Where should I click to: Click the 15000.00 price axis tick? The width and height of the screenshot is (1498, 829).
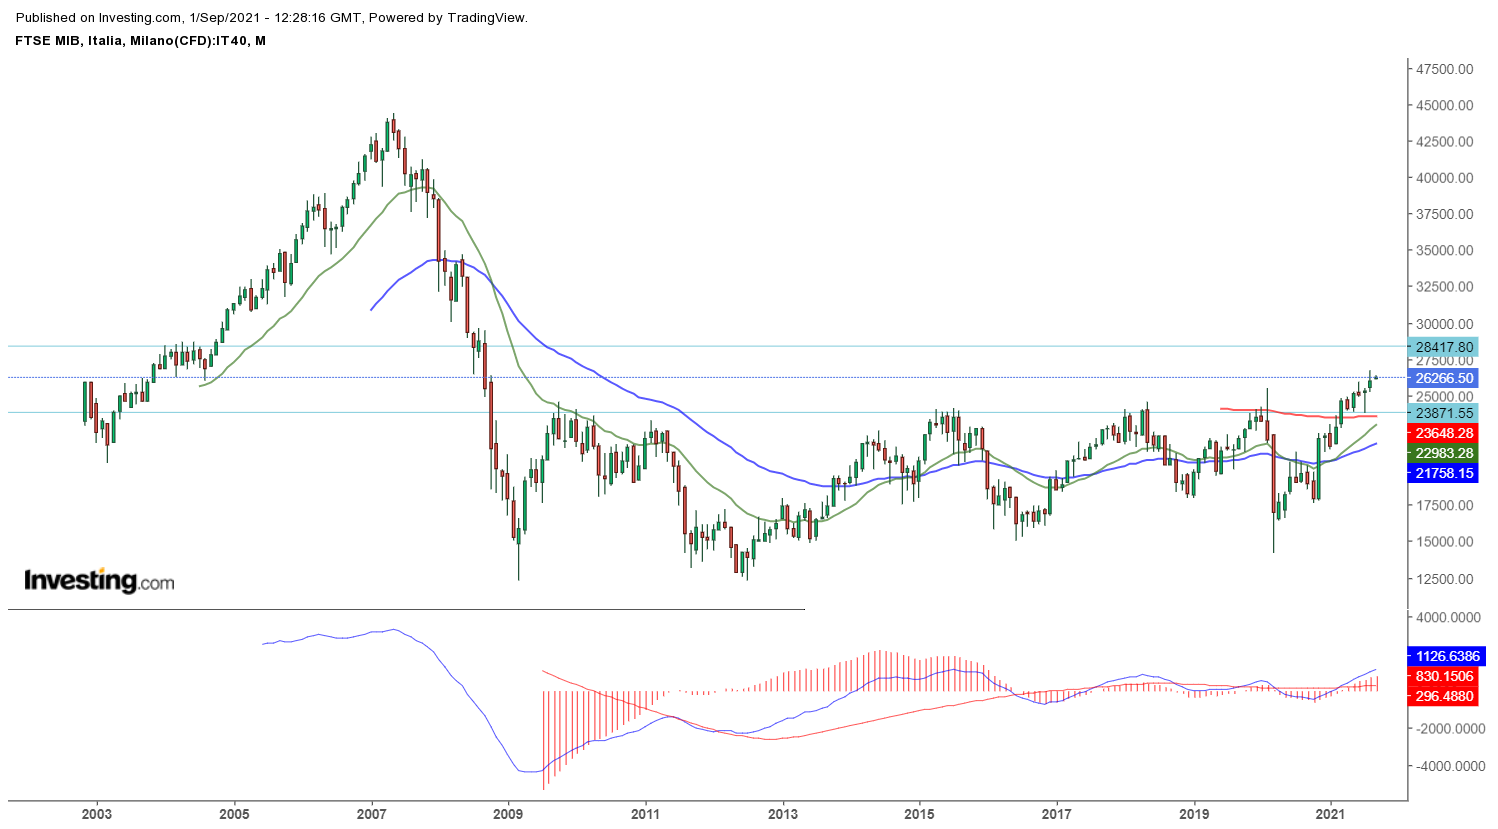[x=1444, y=541]
